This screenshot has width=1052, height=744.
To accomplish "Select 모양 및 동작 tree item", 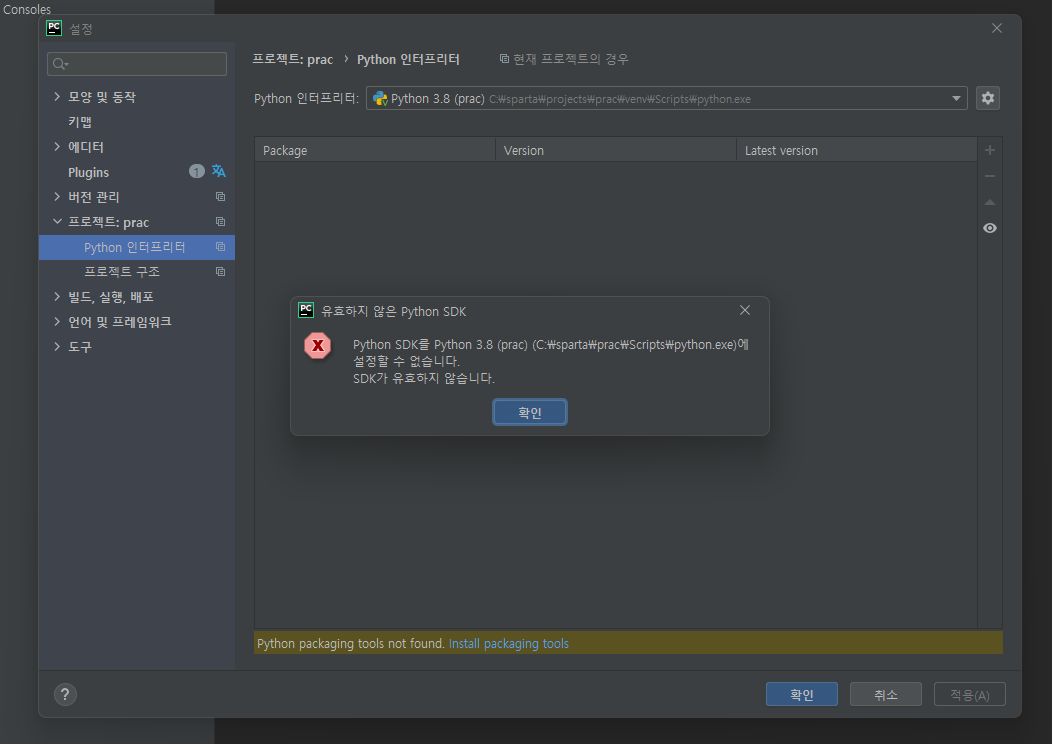I will (x=102, y=97).
